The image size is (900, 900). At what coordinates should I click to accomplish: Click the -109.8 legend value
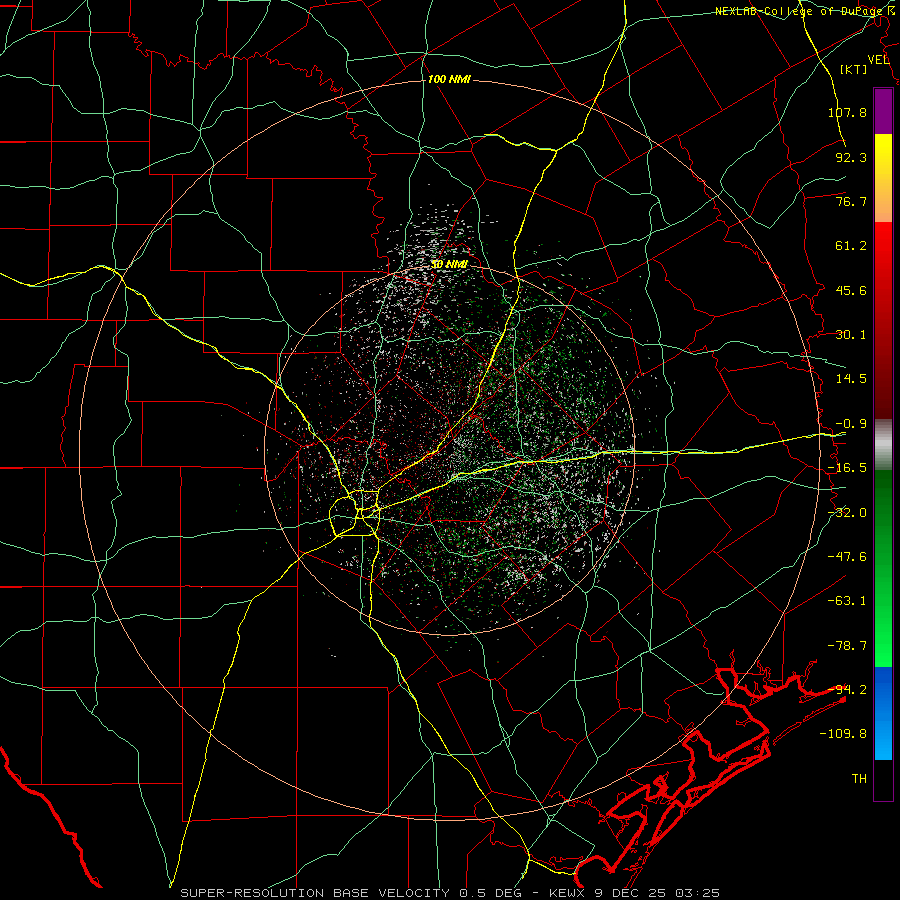click(843, 734)
